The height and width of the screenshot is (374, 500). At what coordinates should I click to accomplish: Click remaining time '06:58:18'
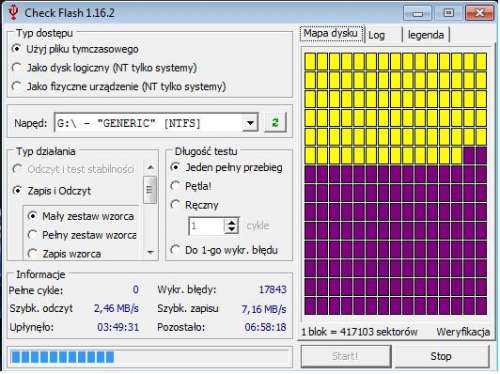click(x=265, y=327)
